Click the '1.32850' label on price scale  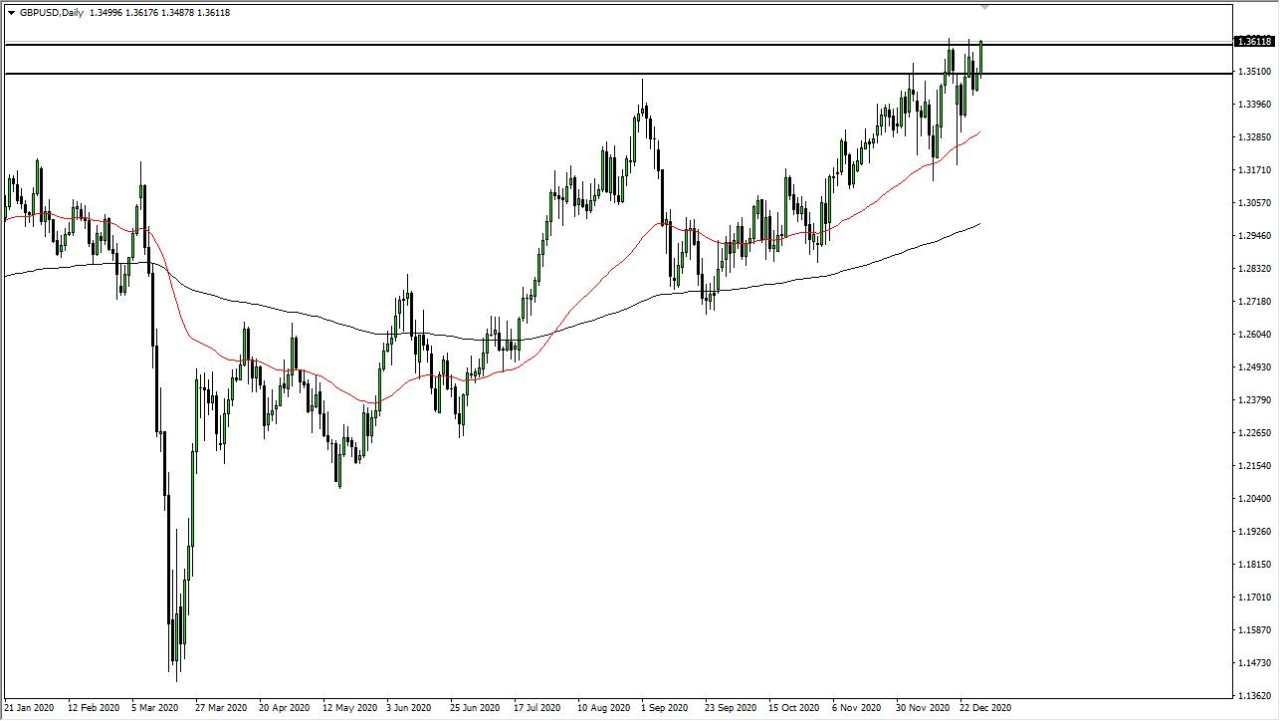click(x=1255, y=138)
